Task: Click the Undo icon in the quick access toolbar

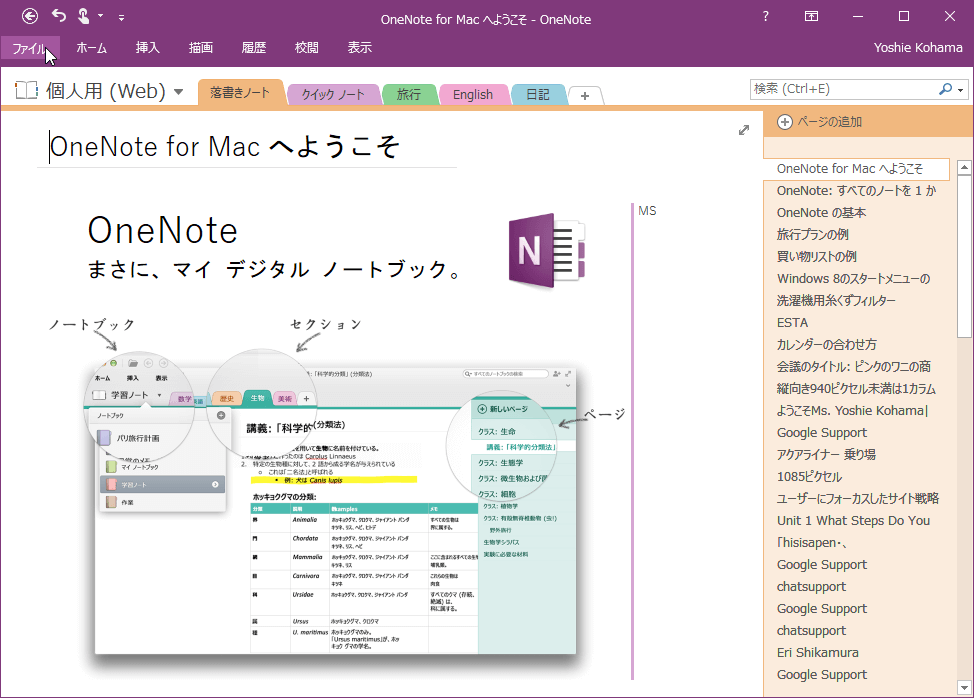Action: tap(59, 16)
